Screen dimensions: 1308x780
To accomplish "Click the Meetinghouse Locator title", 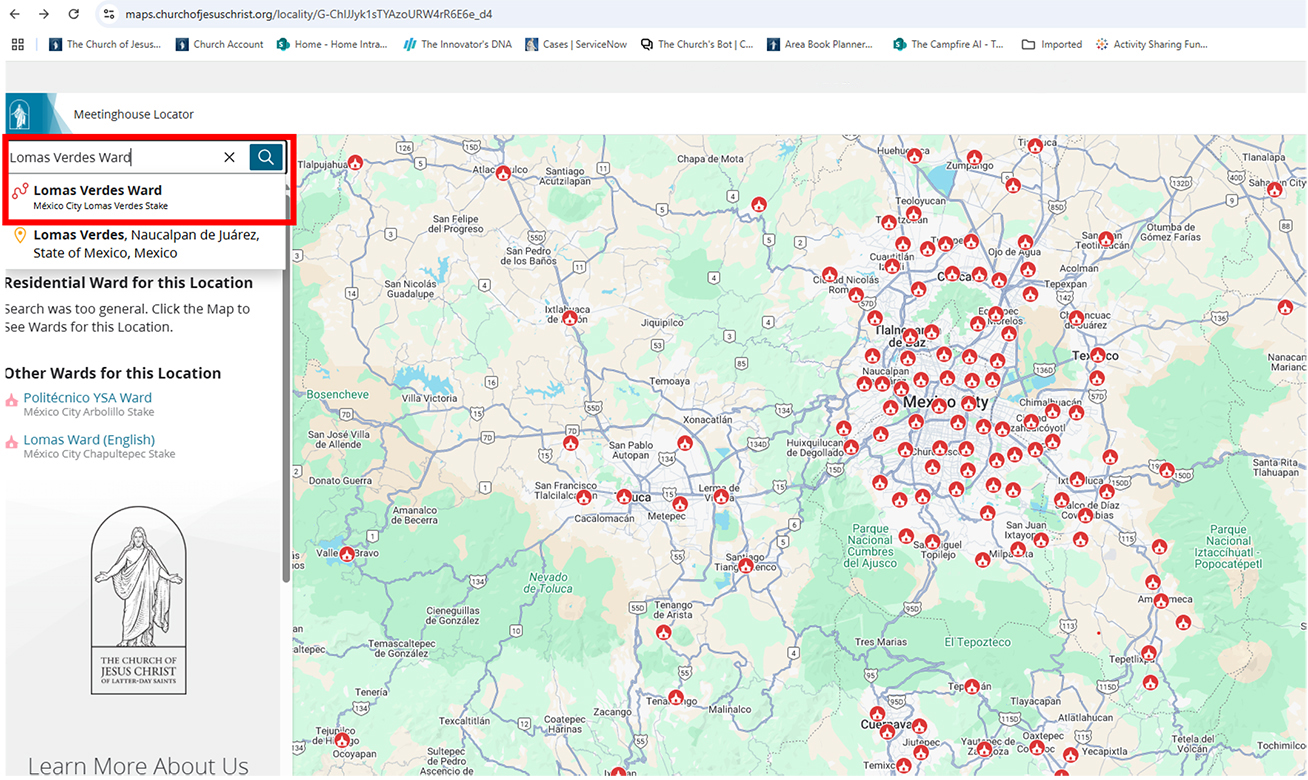I will [133, 114].
